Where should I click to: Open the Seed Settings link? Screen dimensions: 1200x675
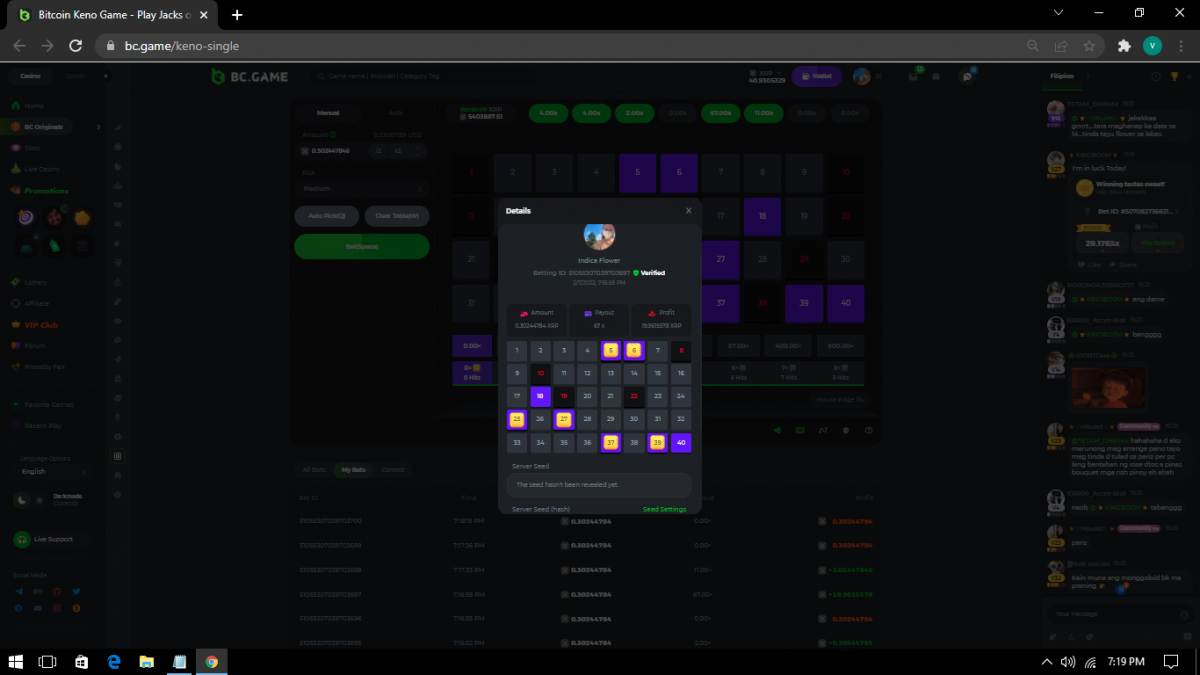pyautogui.click(x=664, y=509)
